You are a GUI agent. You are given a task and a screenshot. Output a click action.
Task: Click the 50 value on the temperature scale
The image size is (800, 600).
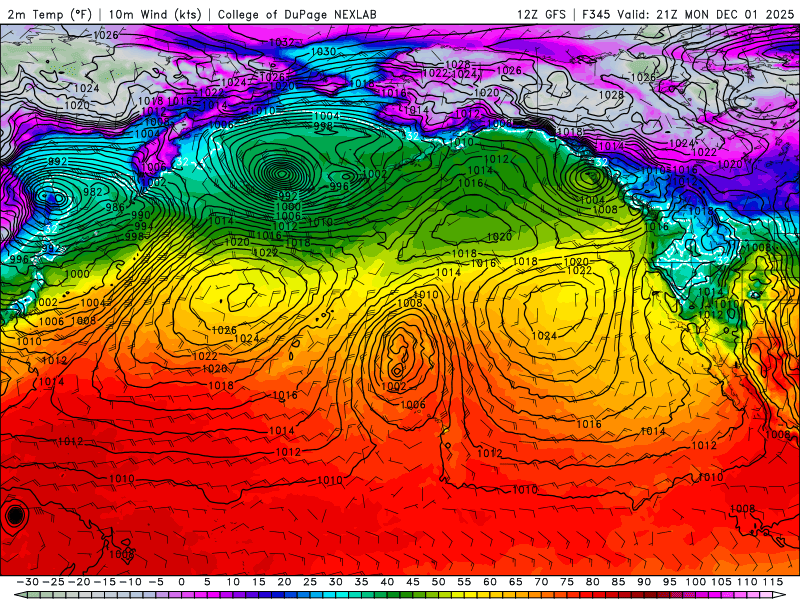point(438,582)
